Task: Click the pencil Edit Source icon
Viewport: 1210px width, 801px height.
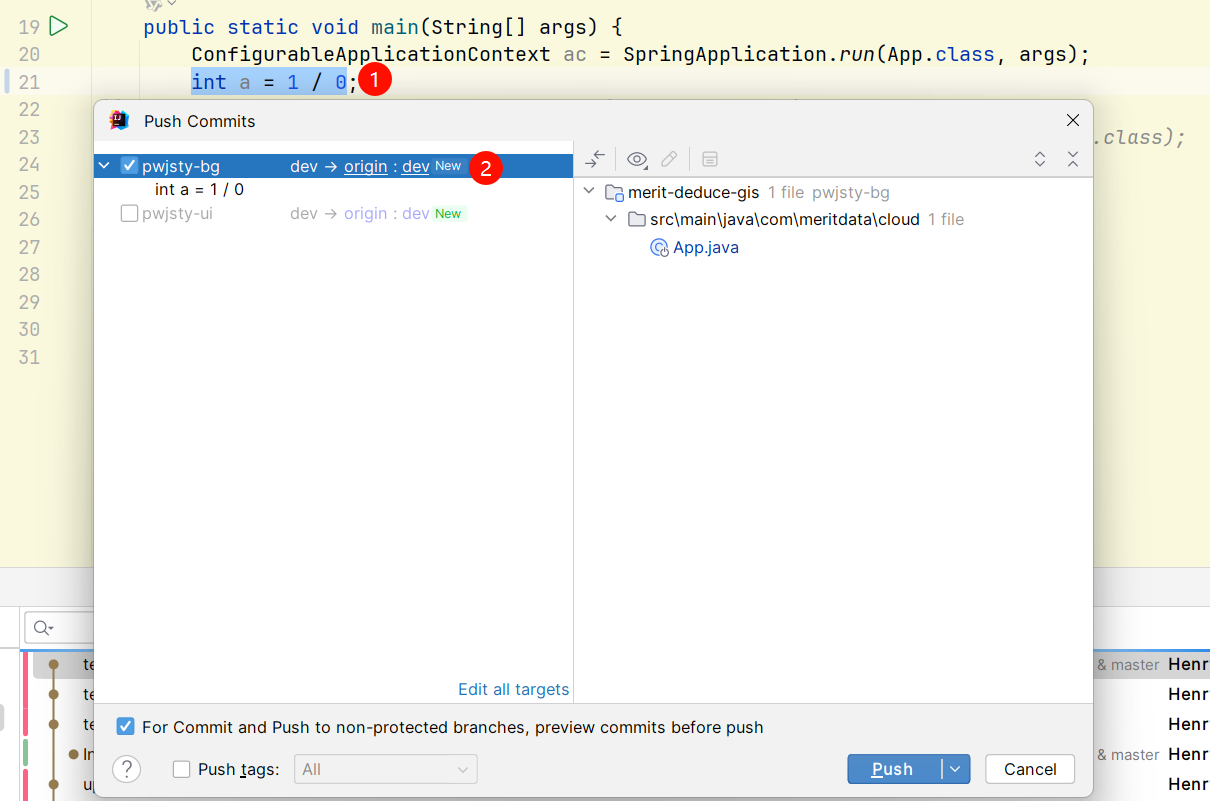Action: click(669, 159)
